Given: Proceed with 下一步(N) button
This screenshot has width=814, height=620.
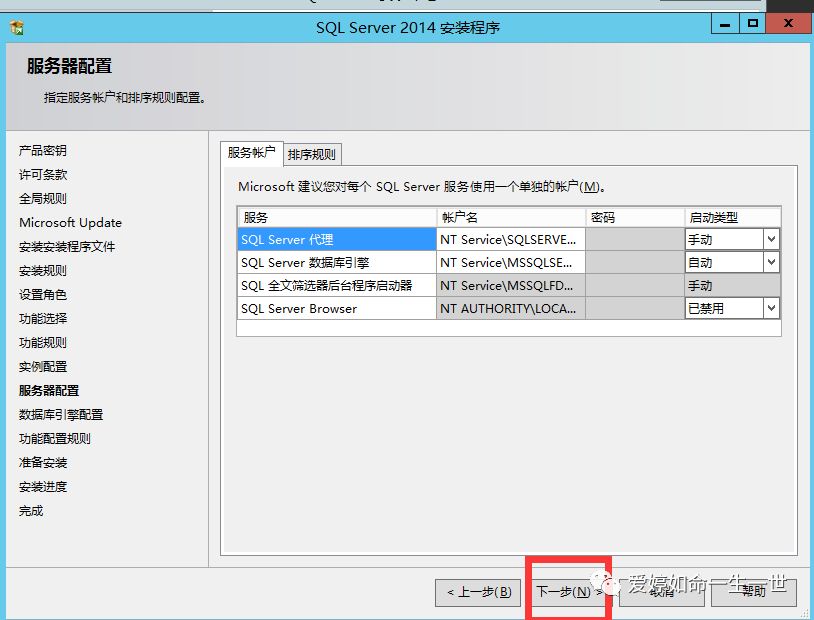Looking at the screenshot, I should [569, 591].
